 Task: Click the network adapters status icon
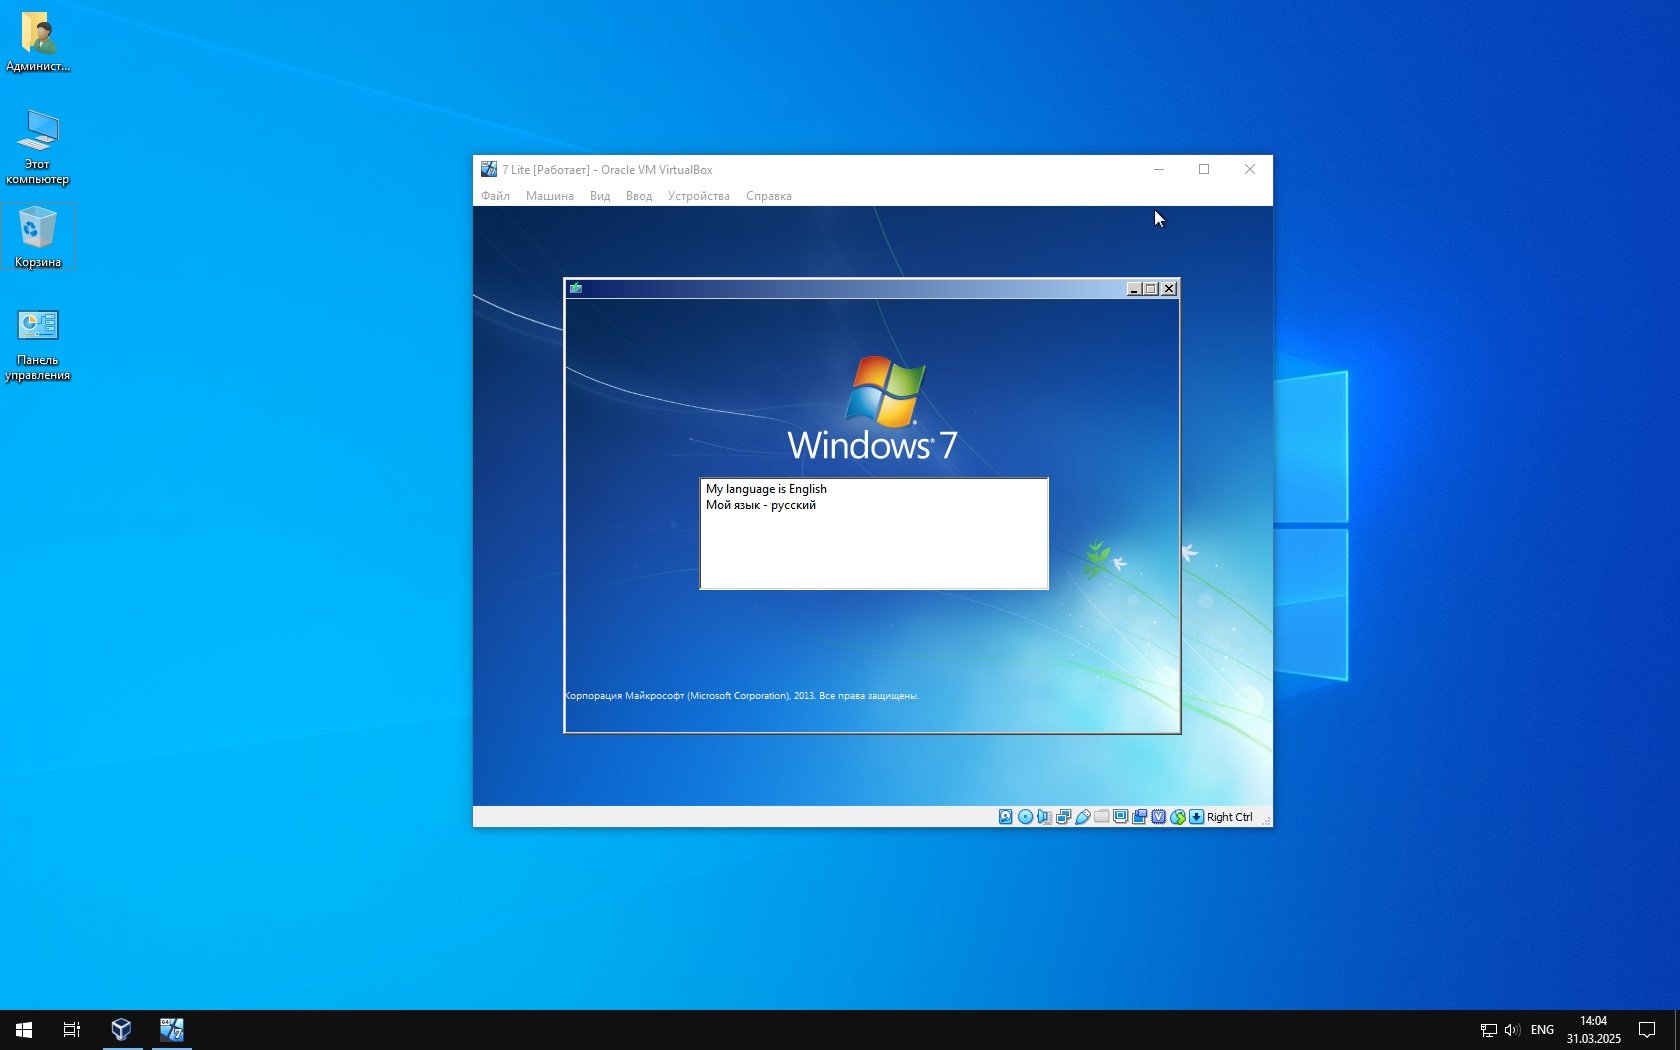click(1063, 817)
